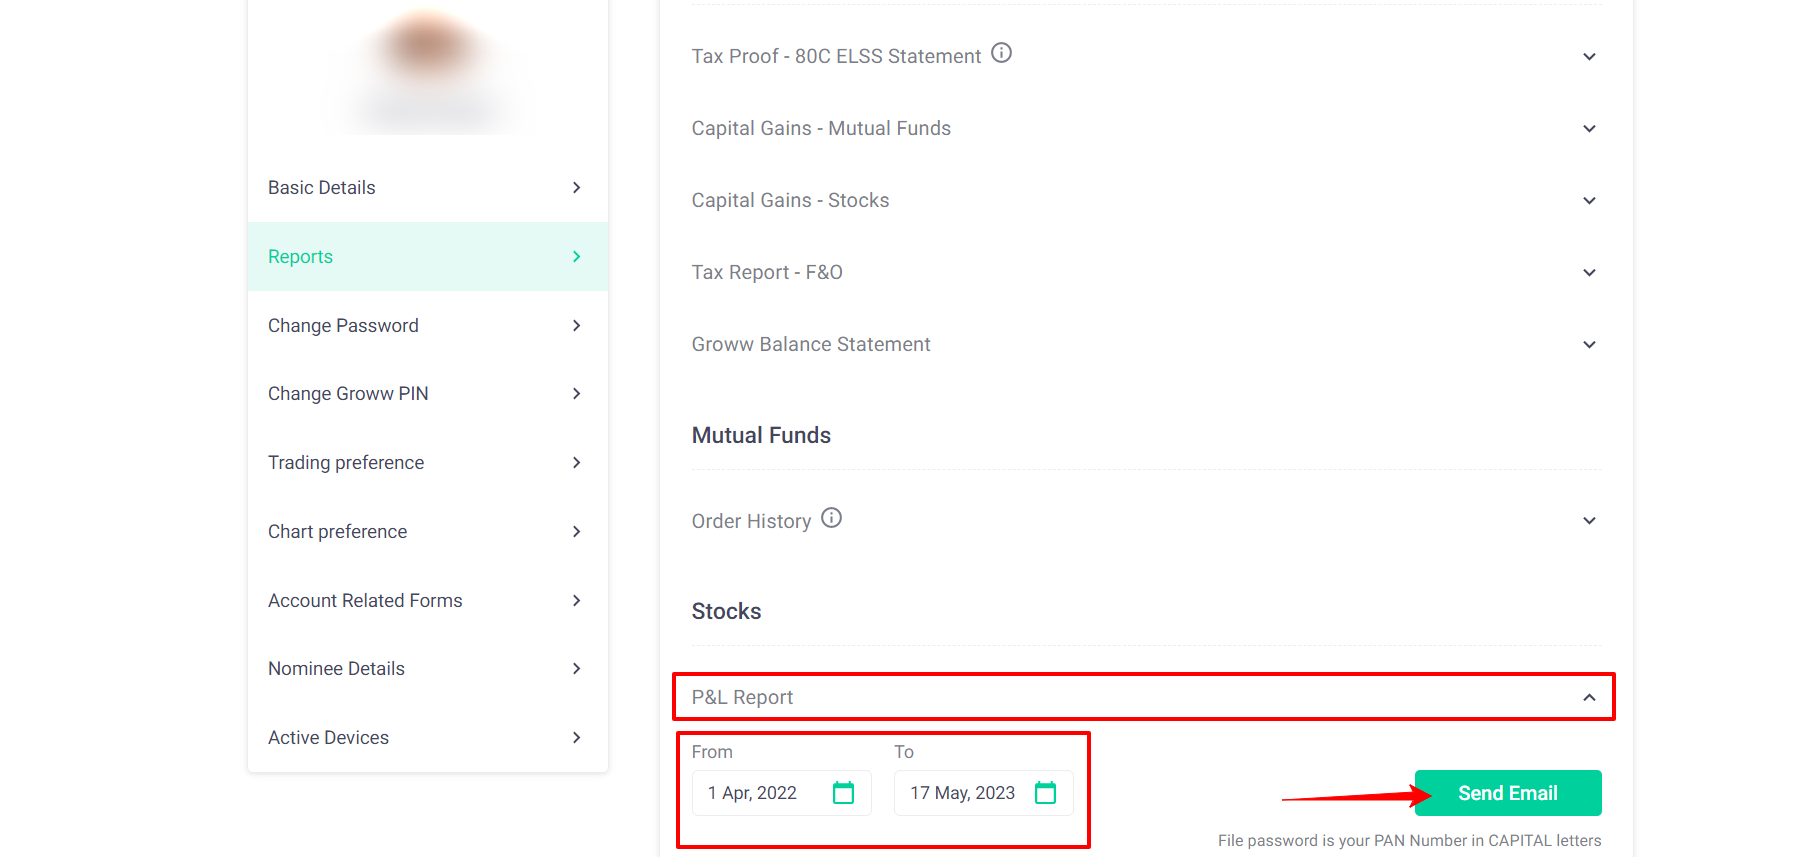Viewport: 1796px width, 857px height.
Task: Click the info icon beside Tax Proof statement
Action: click(x=1001, y=53)
